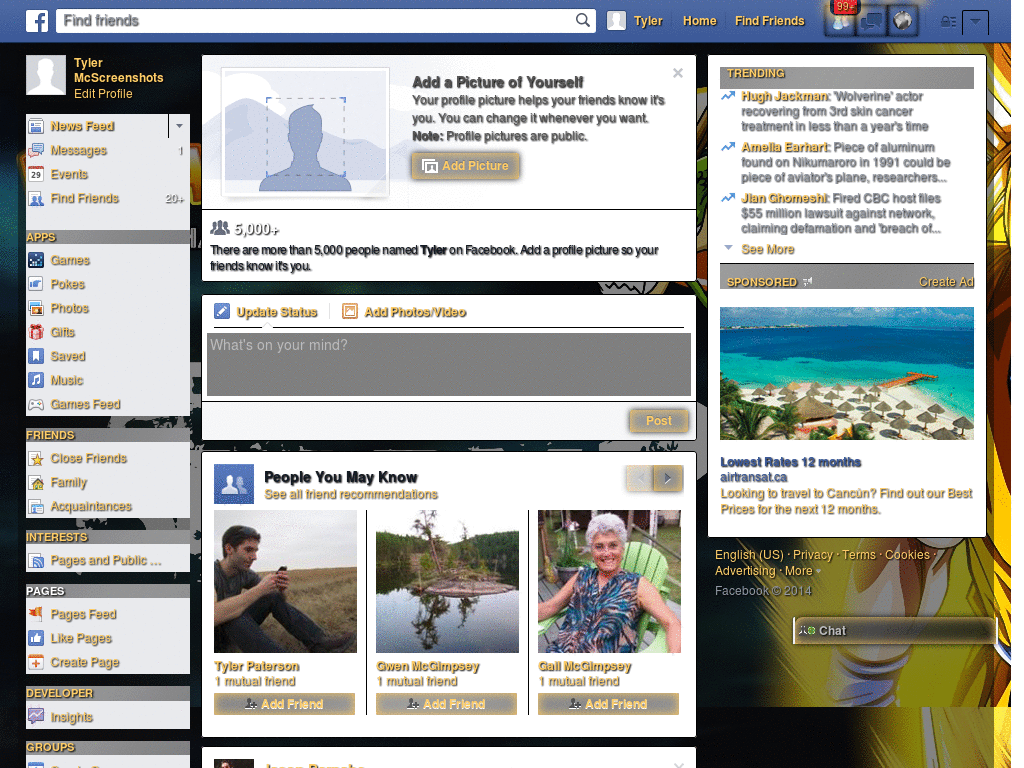Click the Events calendar icon
This screenshot has width=1024, height=768.
[36, 174]
